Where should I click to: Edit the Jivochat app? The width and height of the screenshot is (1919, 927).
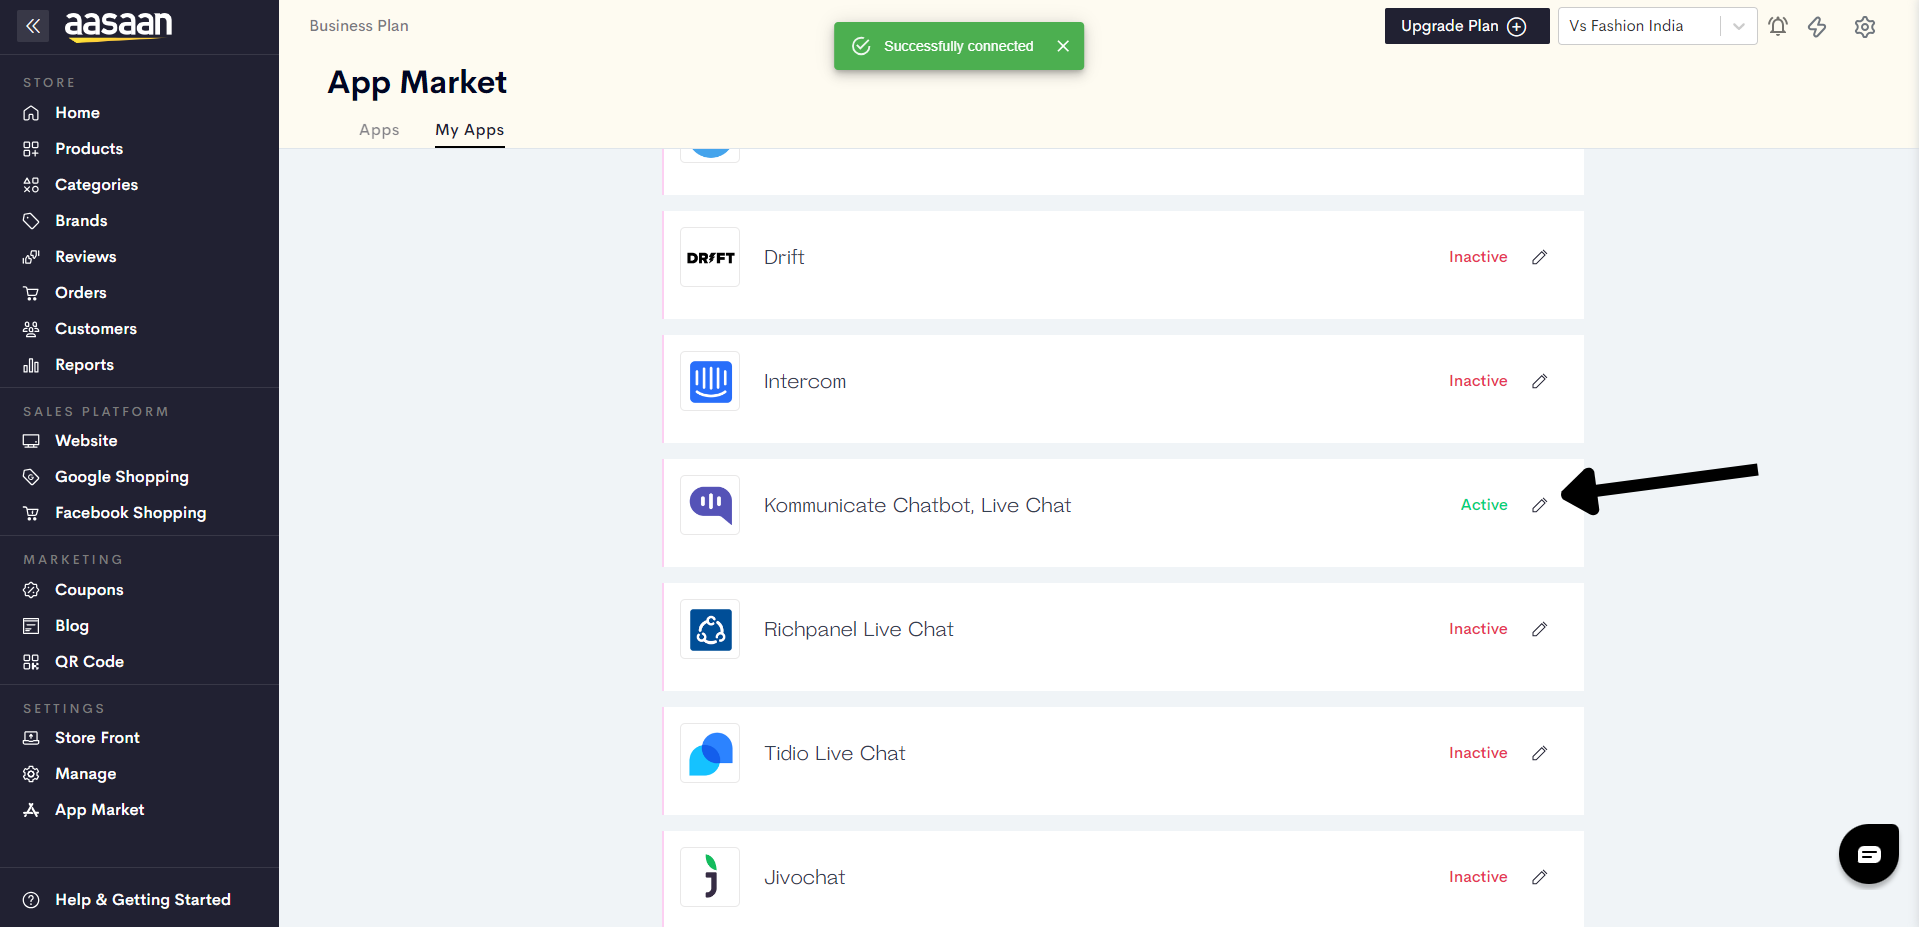click(1540, 877)
